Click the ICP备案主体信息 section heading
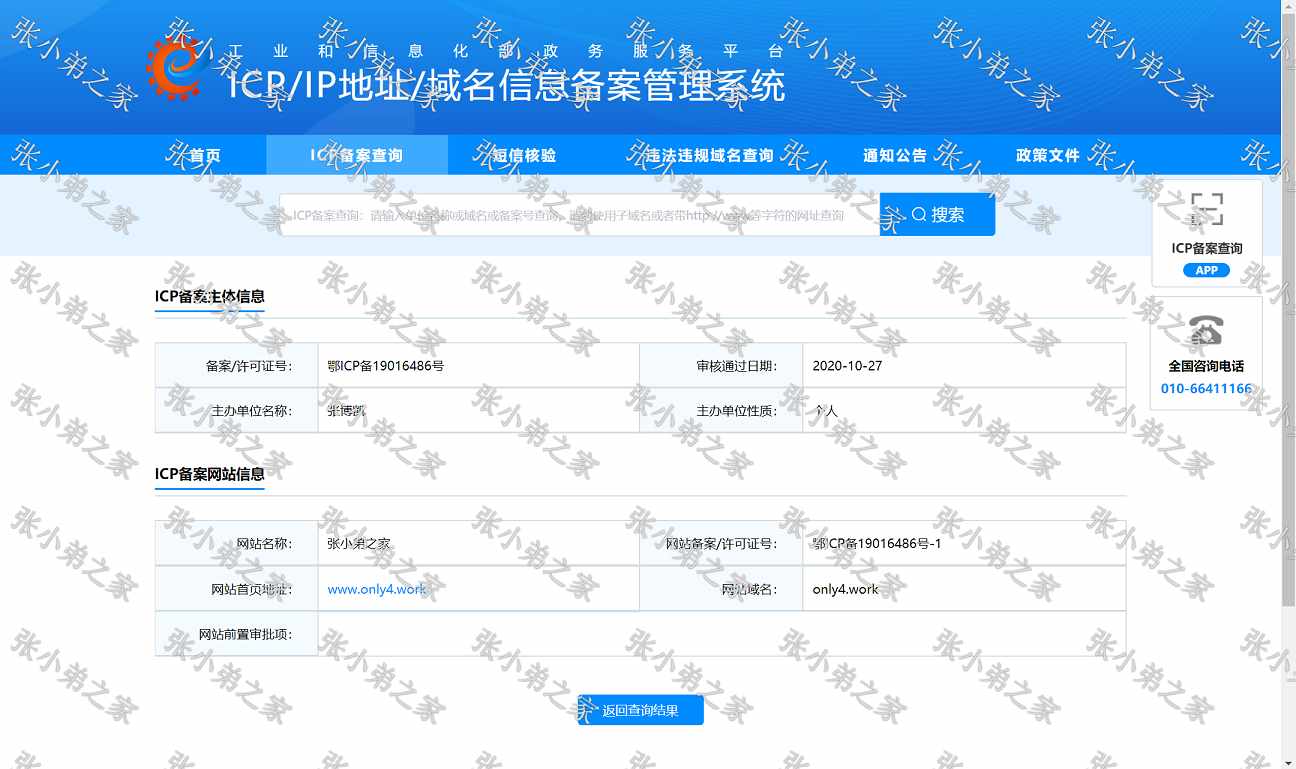This screenshot has height=769, width=1296. 210,296
